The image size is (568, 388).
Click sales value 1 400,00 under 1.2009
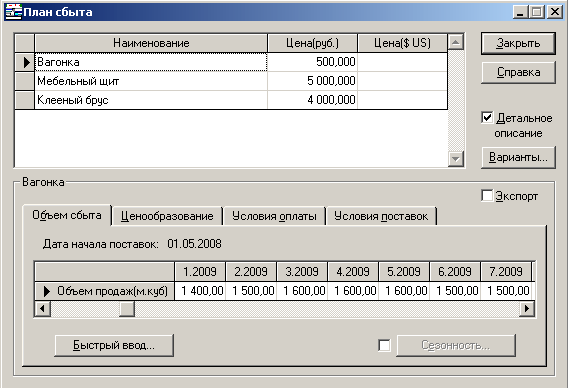pos(200,291)
